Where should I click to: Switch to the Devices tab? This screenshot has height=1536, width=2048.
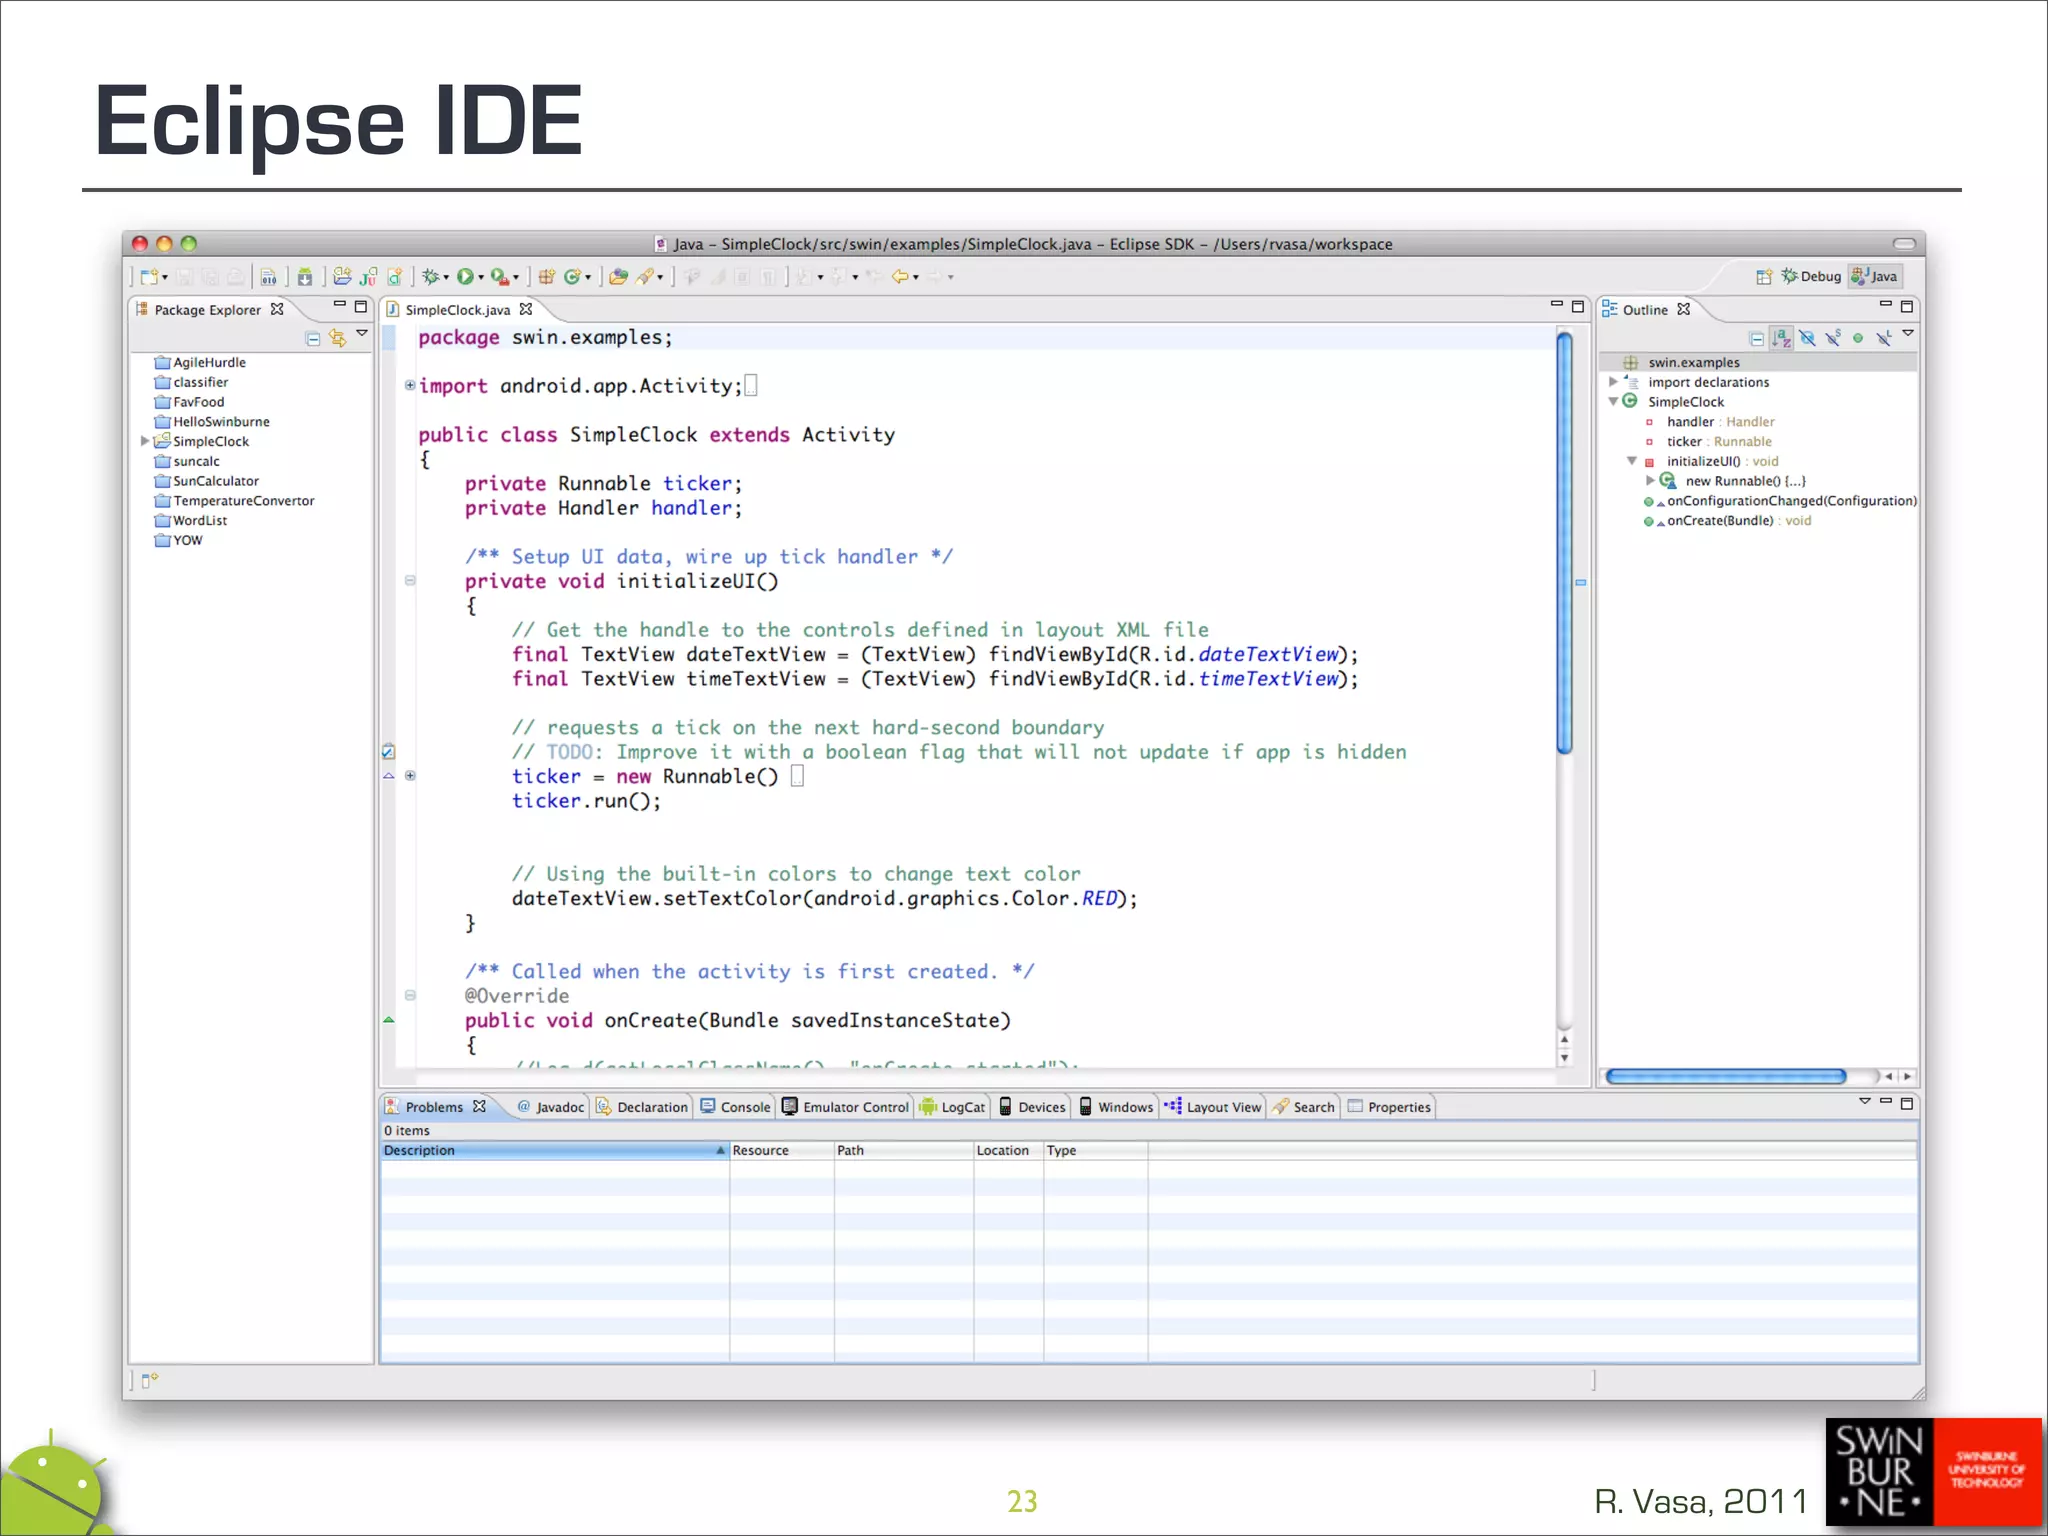tap(1032, 1107)
